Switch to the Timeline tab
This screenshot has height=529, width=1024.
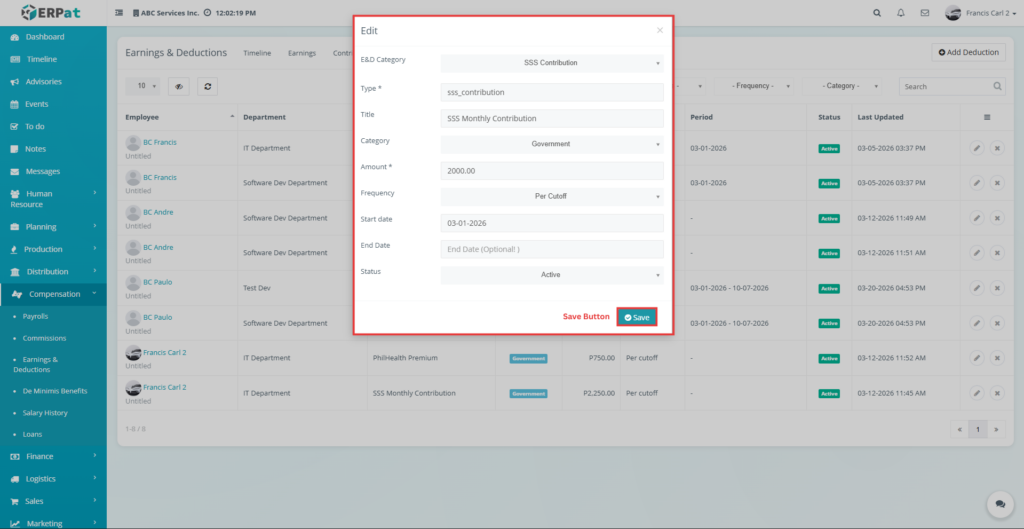(257, 53)
